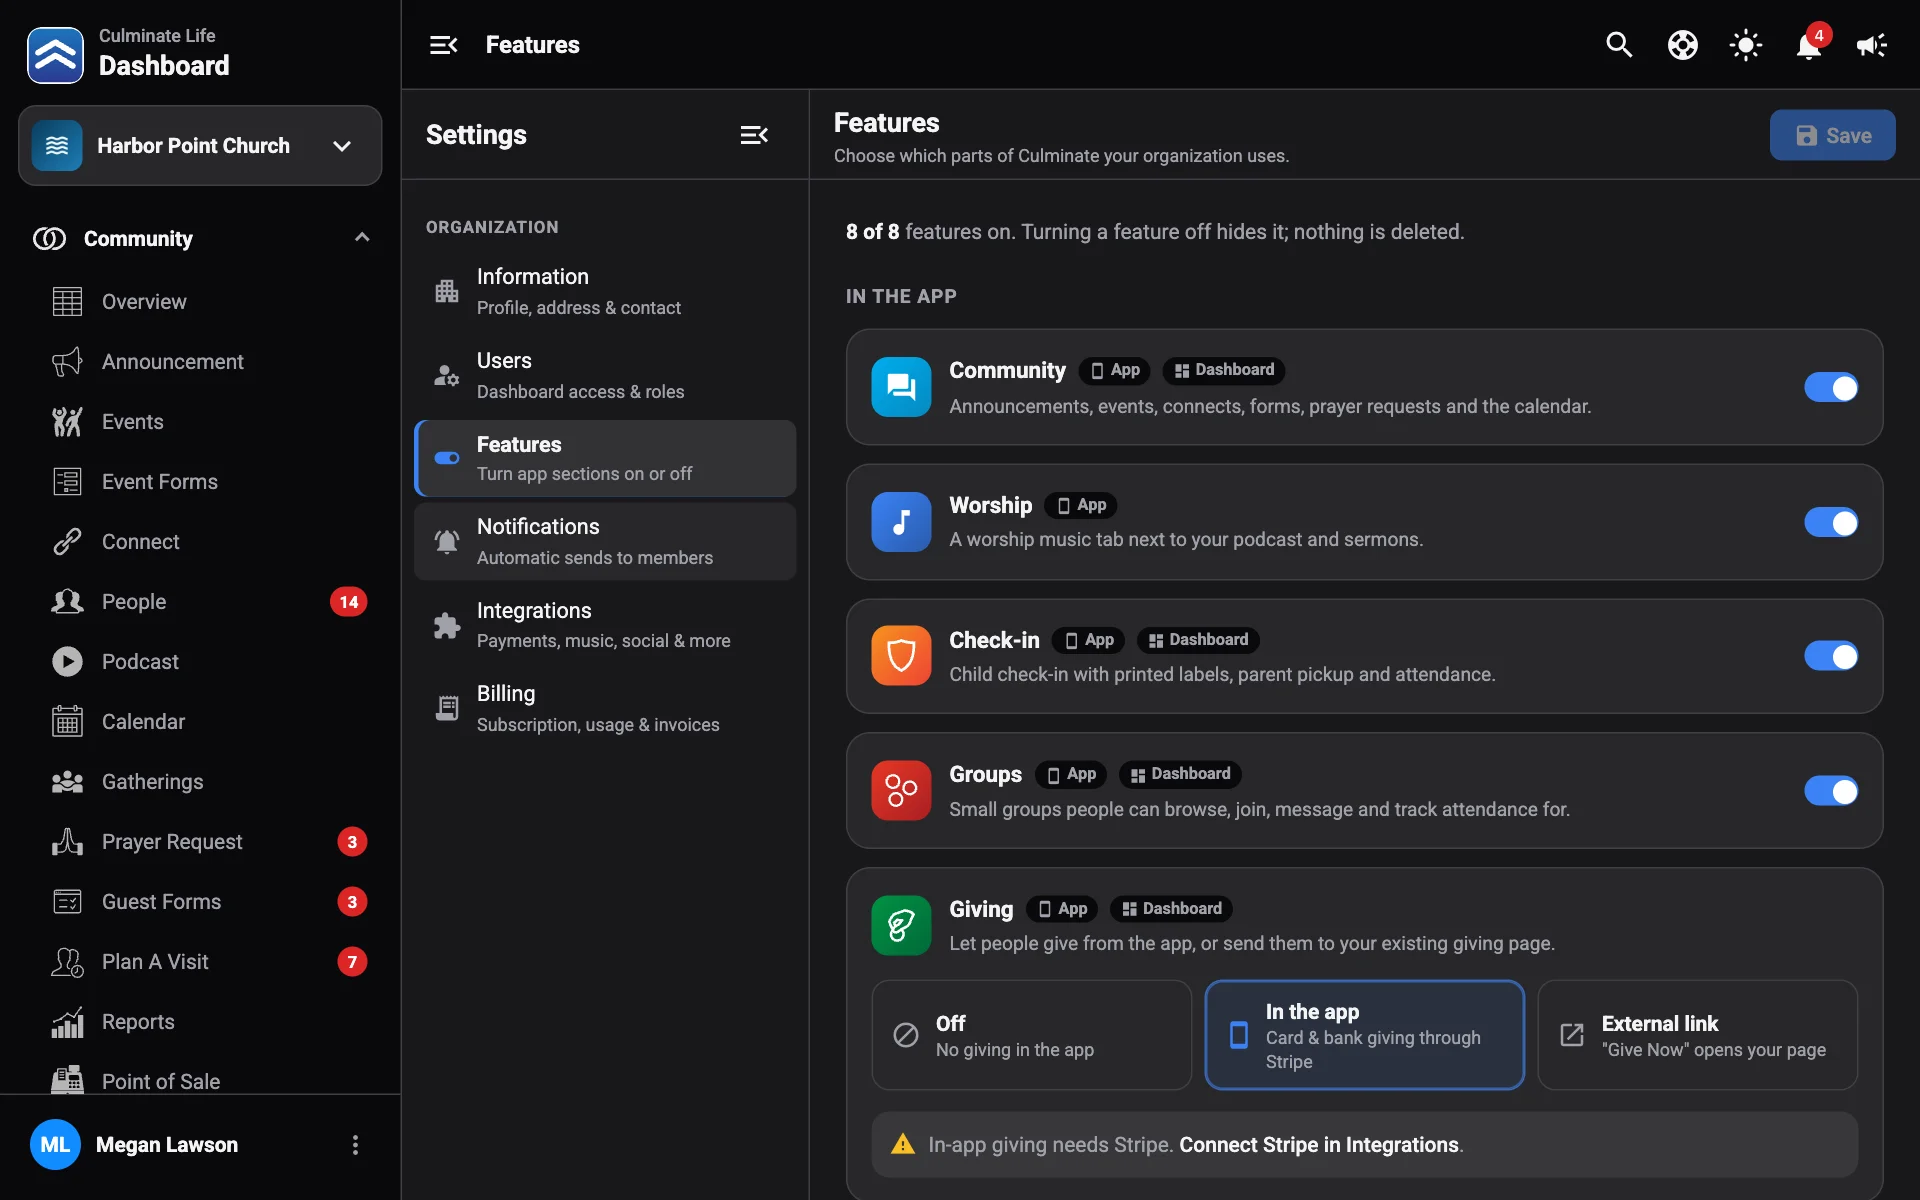Image resolution: width=1920 pixels, height=1200 pixels.
Task: Open Gatherings in the sidebar
Action: click(200, 782)
